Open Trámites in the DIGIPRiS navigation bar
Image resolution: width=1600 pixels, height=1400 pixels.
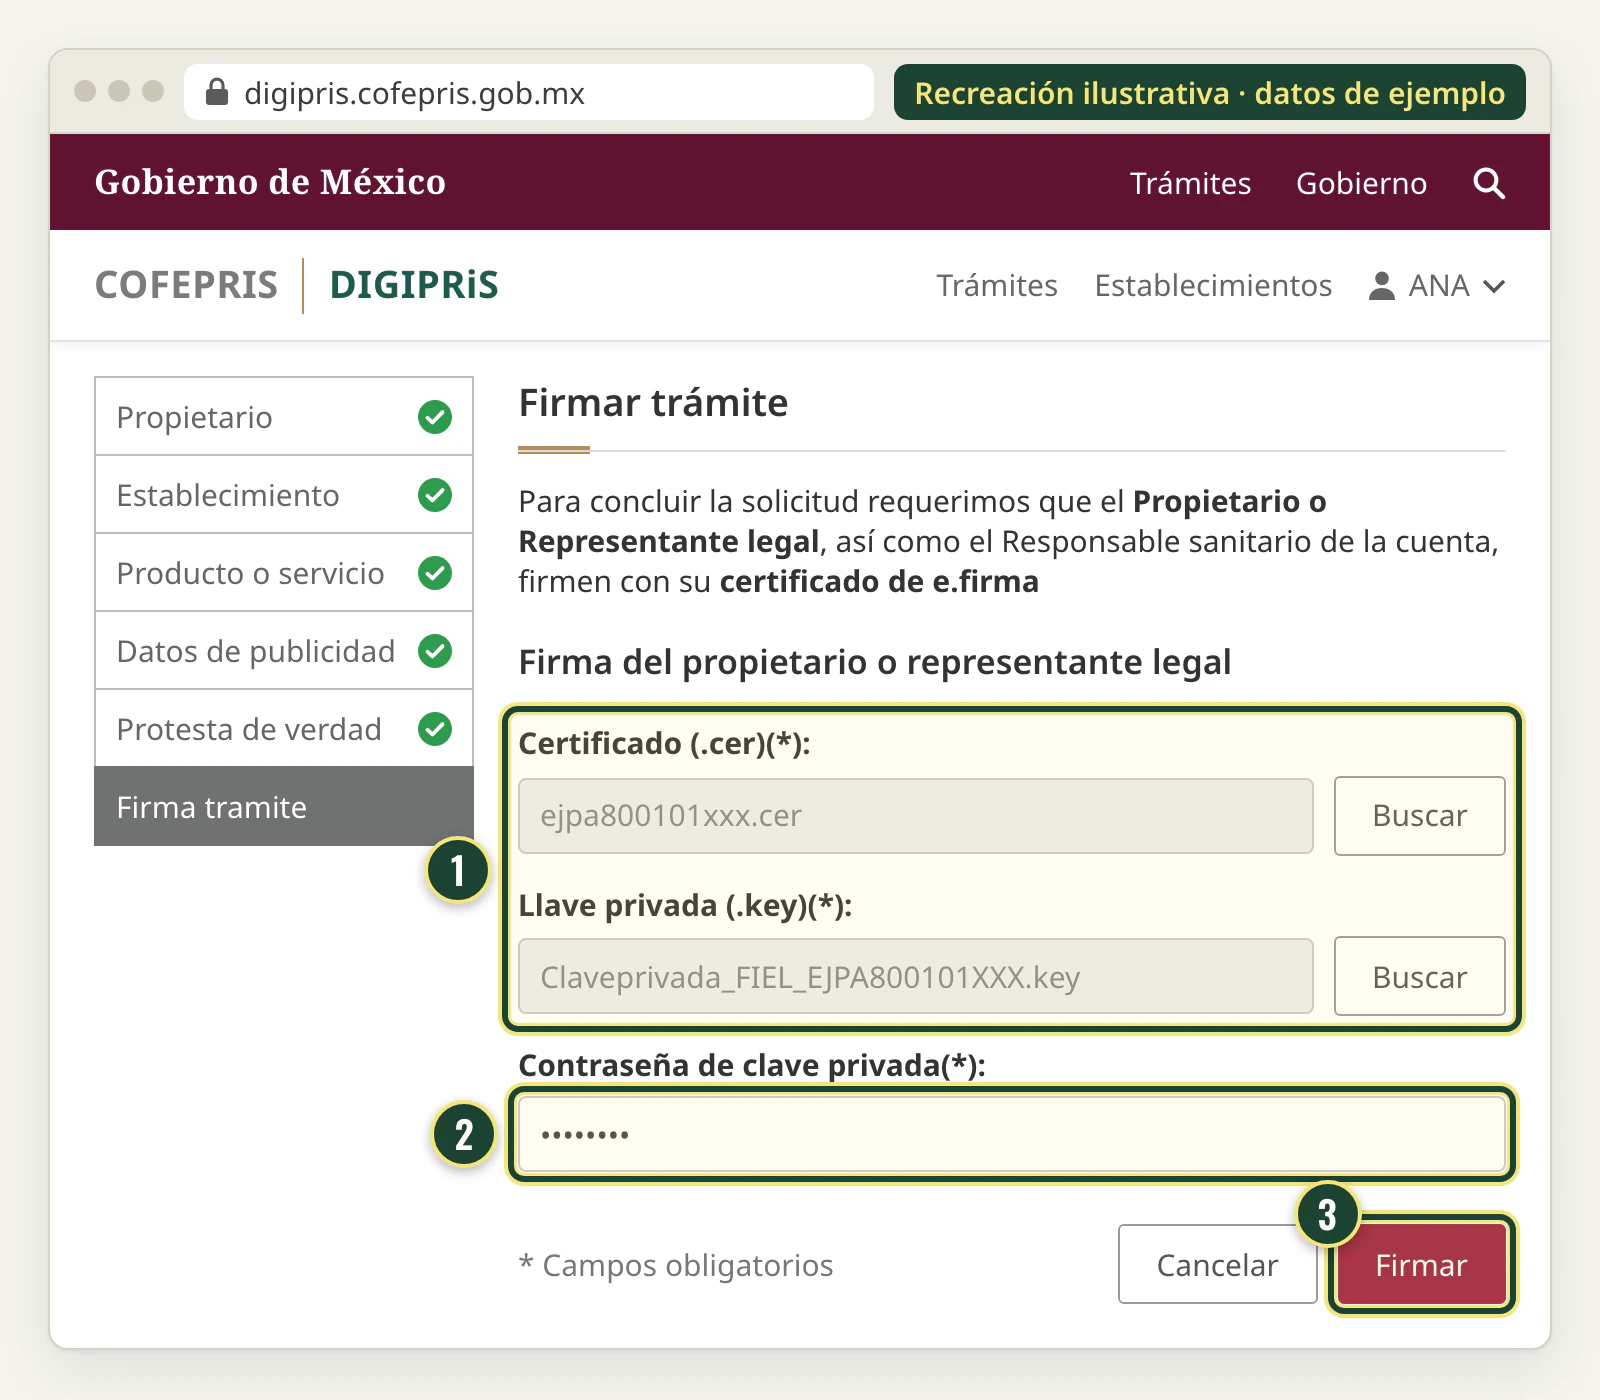[x=997, y=286]
